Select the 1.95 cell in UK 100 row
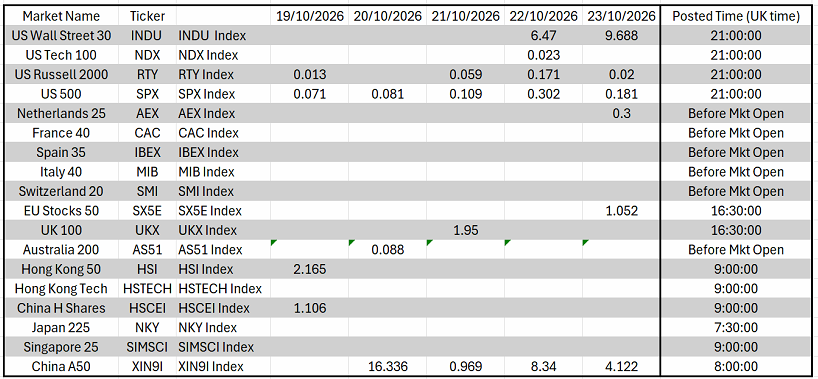 click(x=465, y=230)
